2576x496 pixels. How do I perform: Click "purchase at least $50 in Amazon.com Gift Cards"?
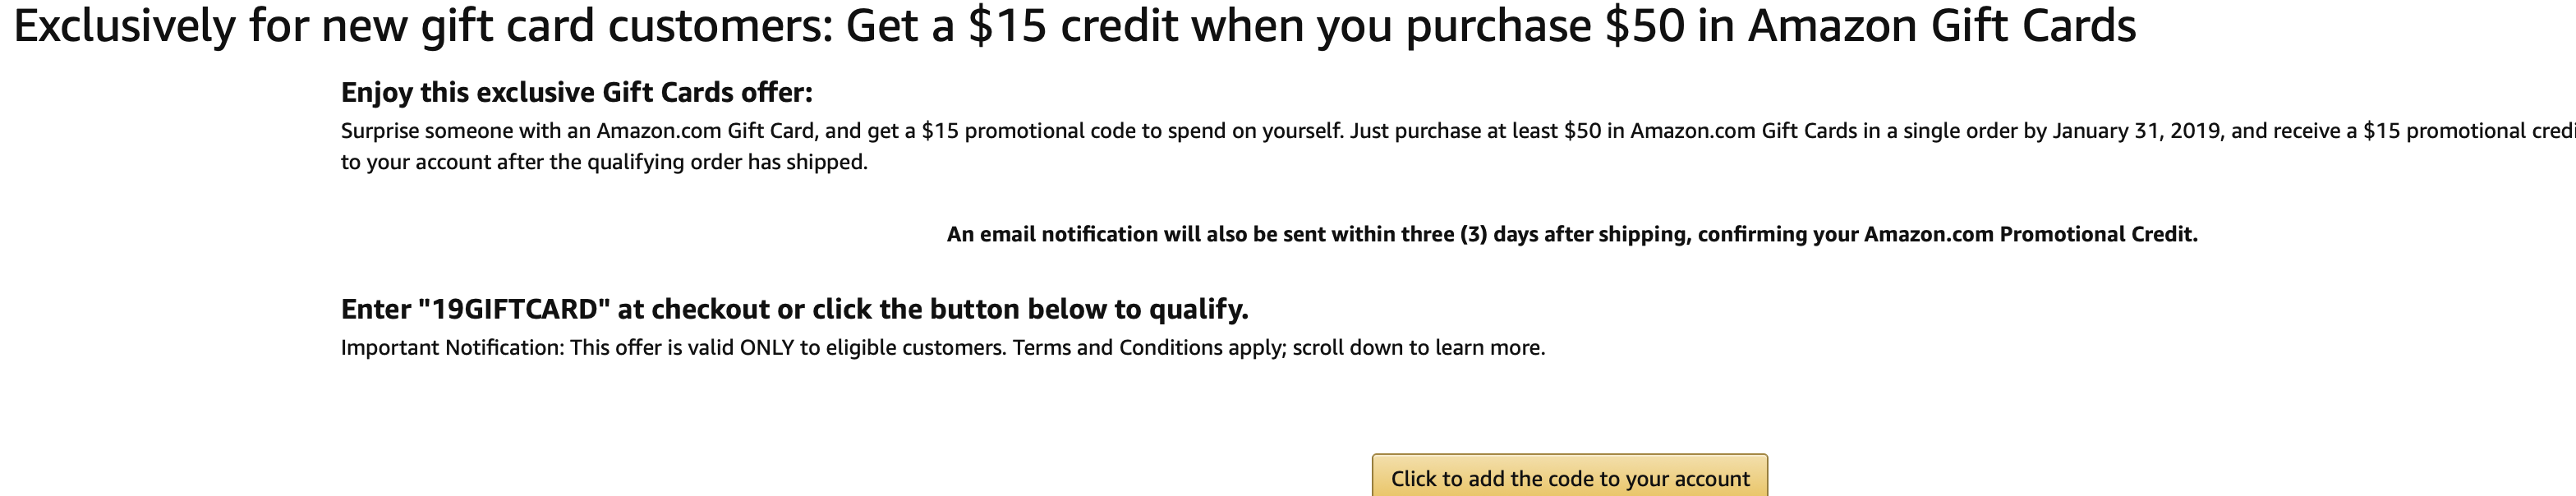click(x=1627, y=131)
